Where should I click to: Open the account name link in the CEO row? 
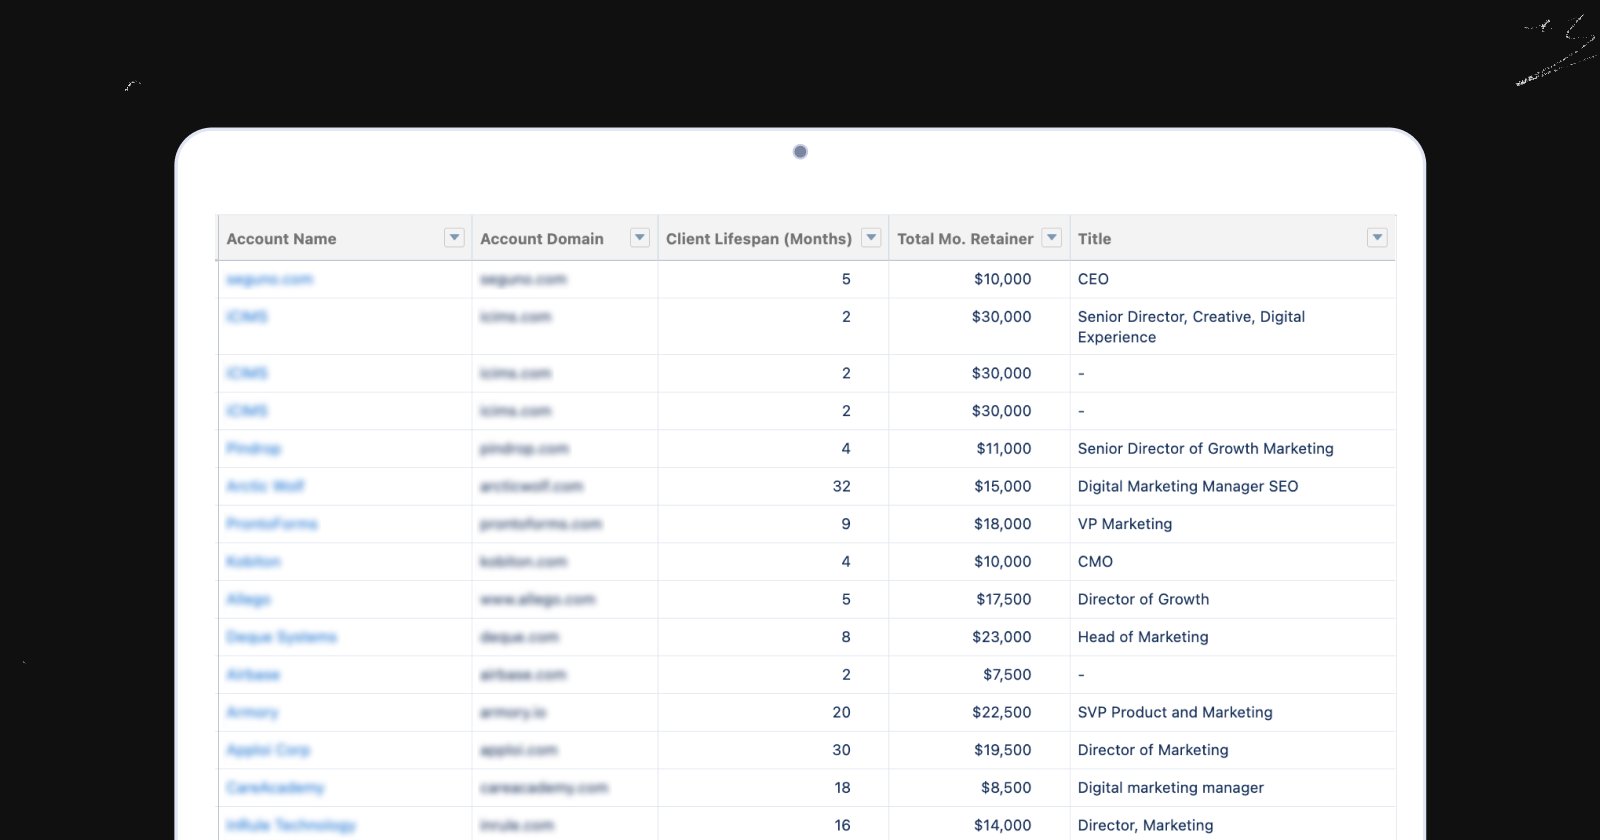tap(270, 279)
